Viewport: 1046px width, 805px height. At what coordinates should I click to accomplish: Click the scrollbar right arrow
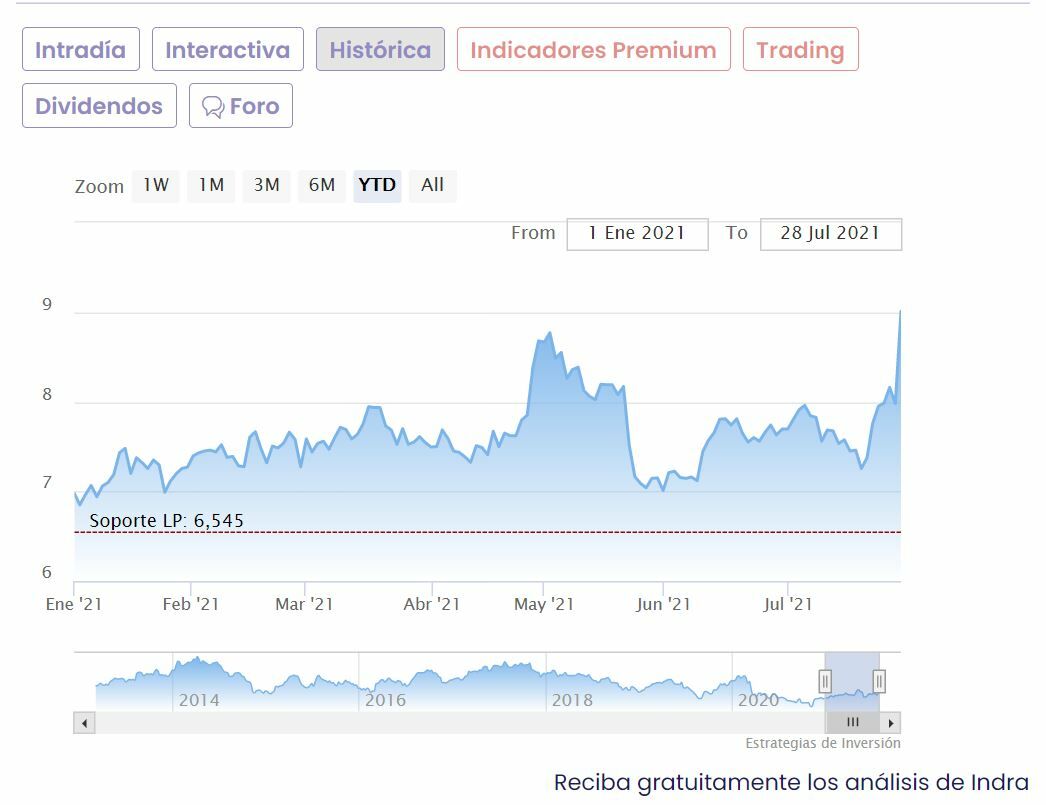[891, 722]
